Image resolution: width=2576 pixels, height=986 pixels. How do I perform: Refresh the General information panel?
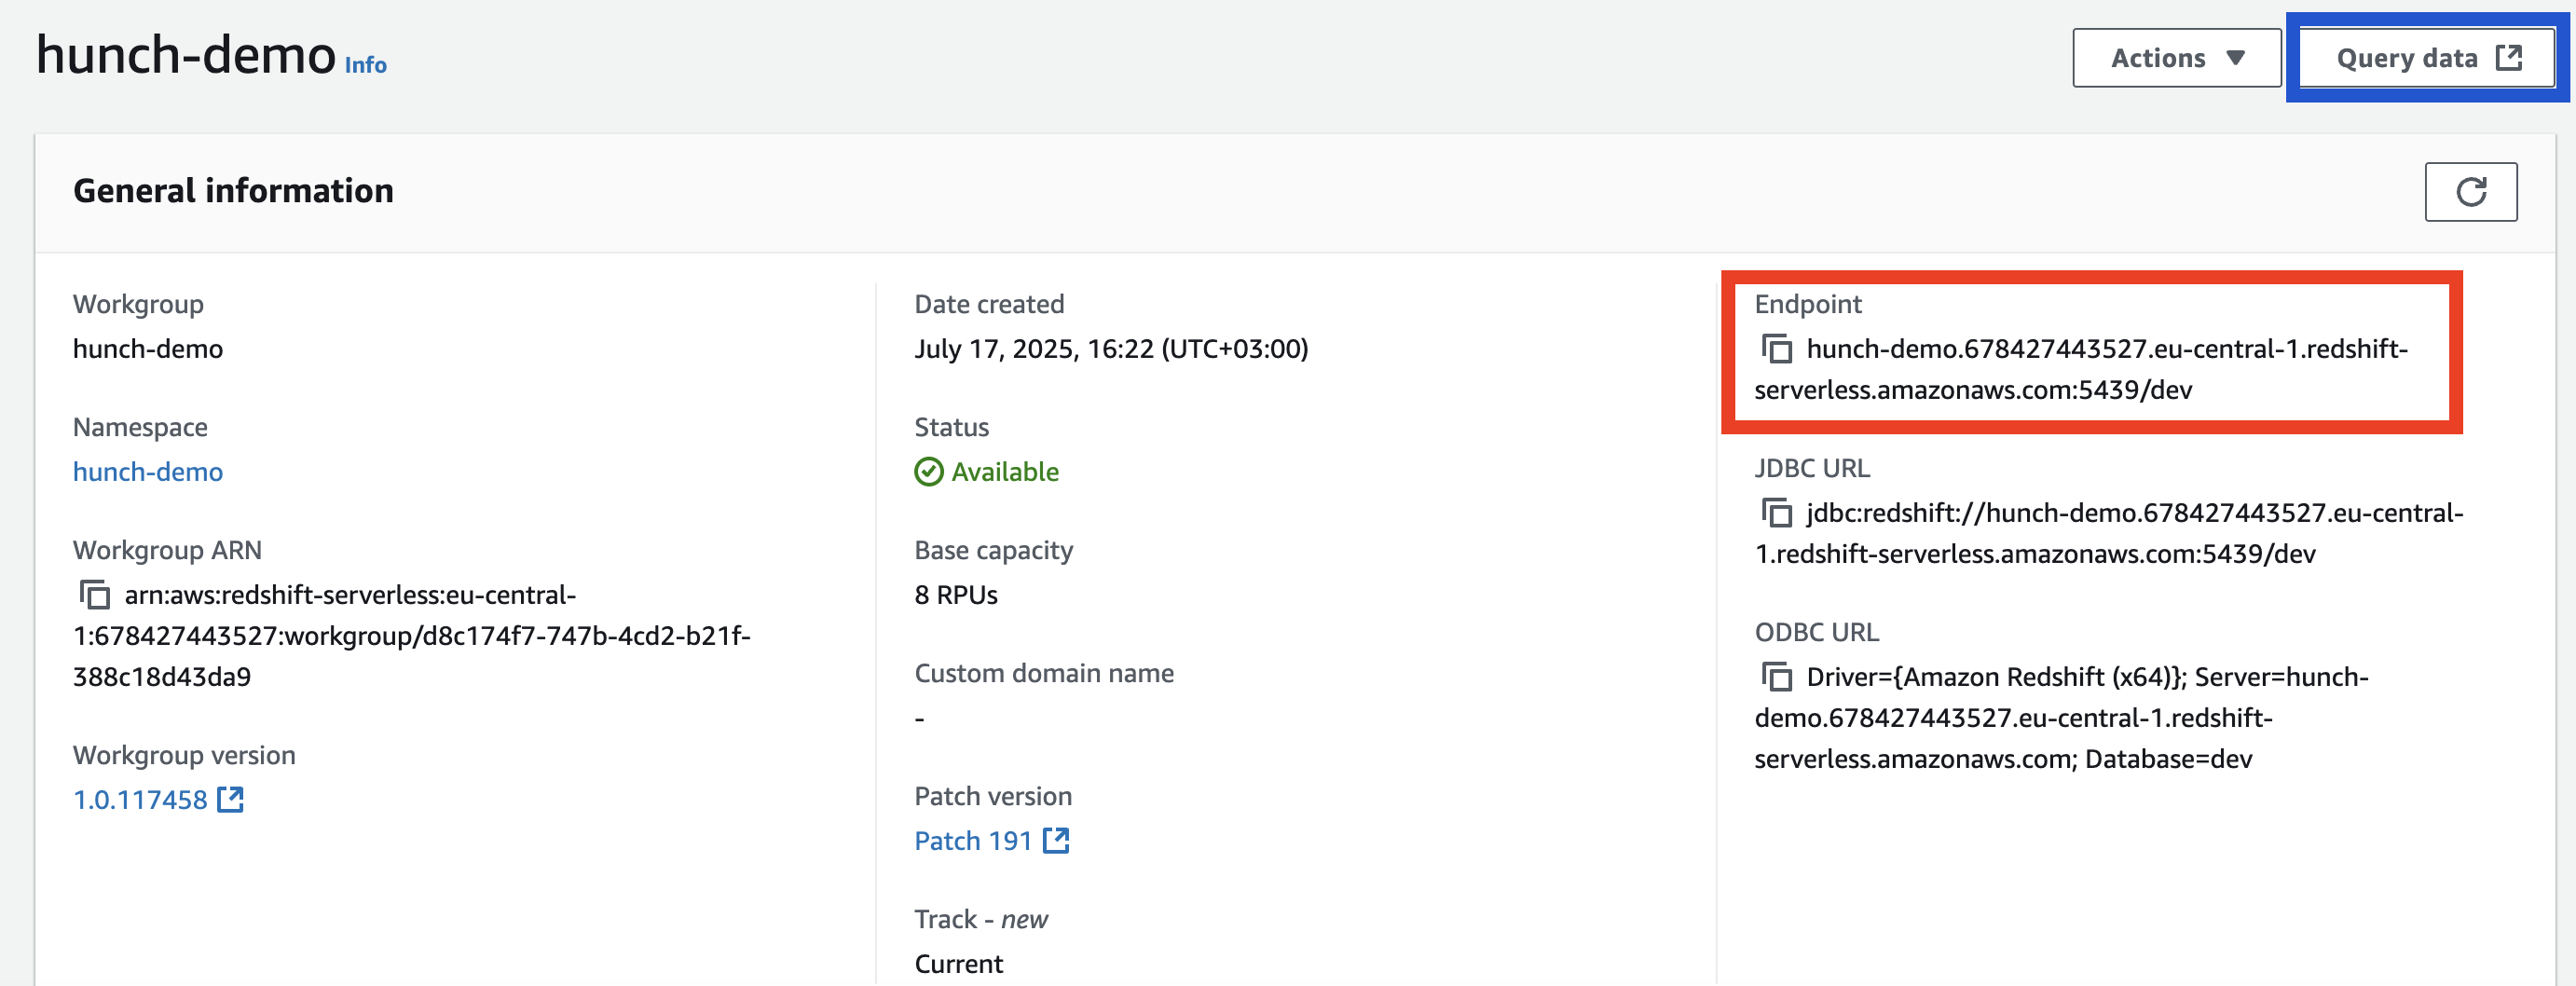pyautogui.click(x=2471, y=191)
